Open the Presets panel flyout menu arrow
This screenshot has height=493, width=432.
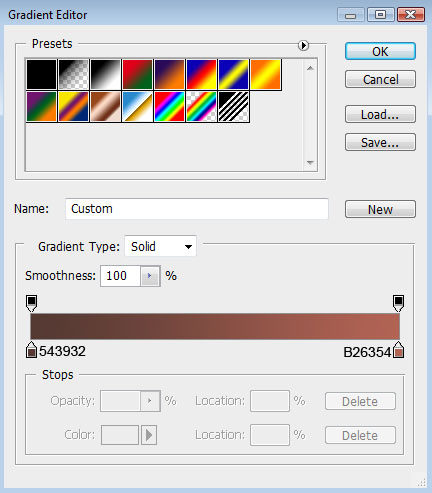pos(303,45)
